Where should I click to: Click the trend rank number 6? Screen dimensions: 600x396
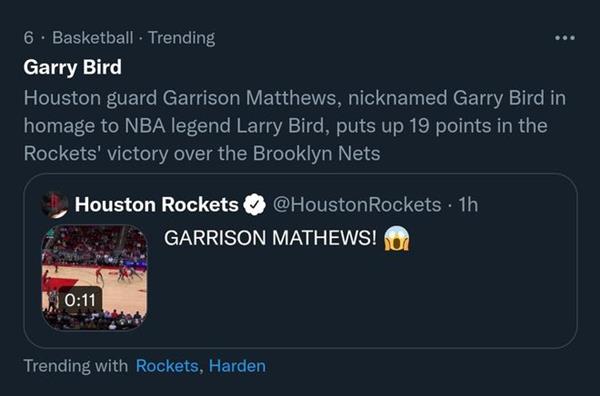(x=28, y=38)
